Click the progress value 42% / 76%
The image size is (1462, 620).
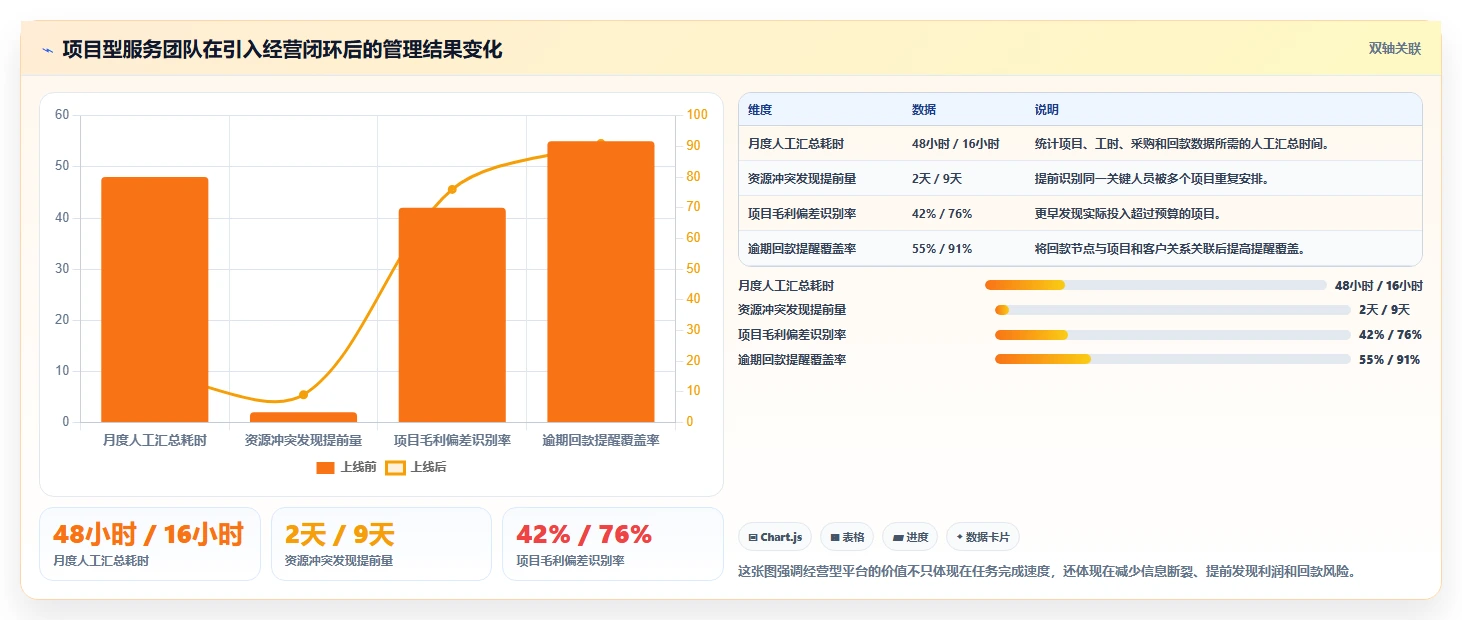click(x=1390, y=335)
